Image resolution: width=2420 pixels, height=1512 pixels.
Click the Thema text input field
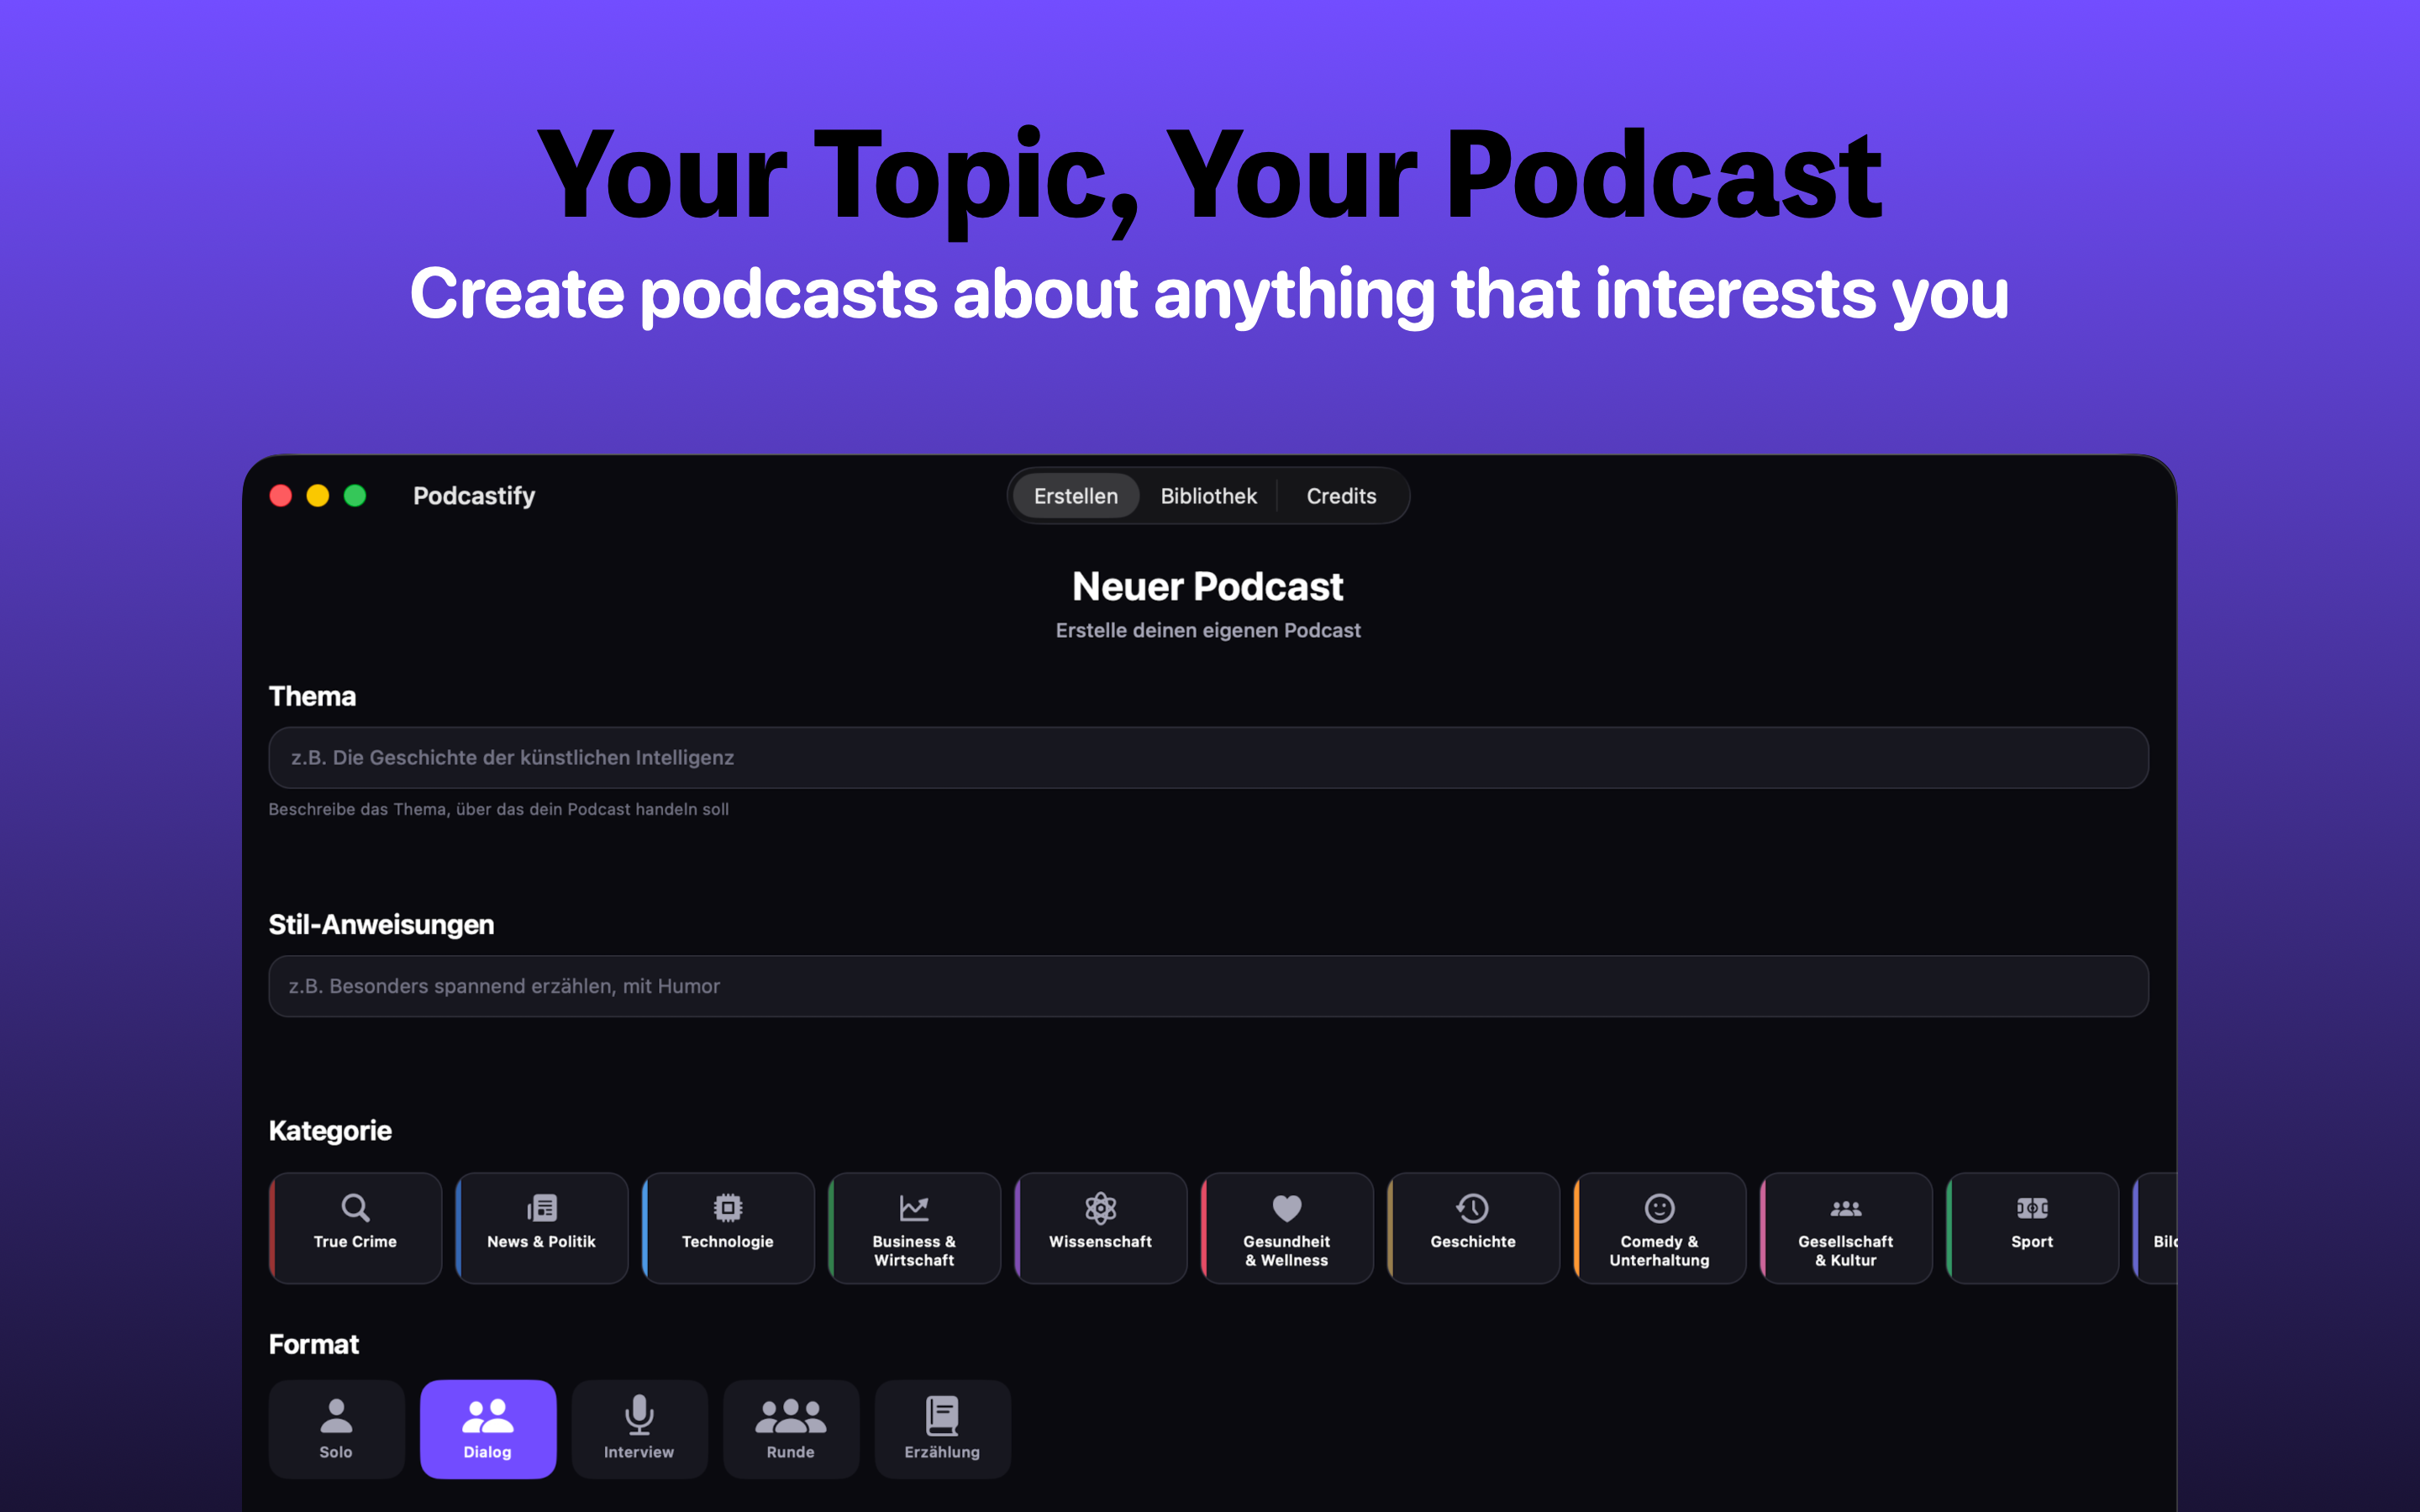click(1208, 758)
